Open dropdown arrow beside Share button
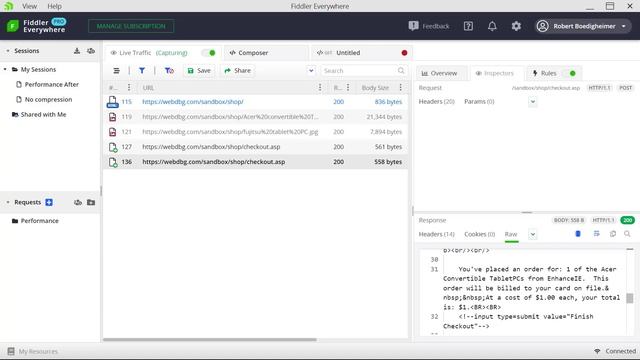Image resolution: width=640 pixels, height=360 pixels. tap(311, 71)
